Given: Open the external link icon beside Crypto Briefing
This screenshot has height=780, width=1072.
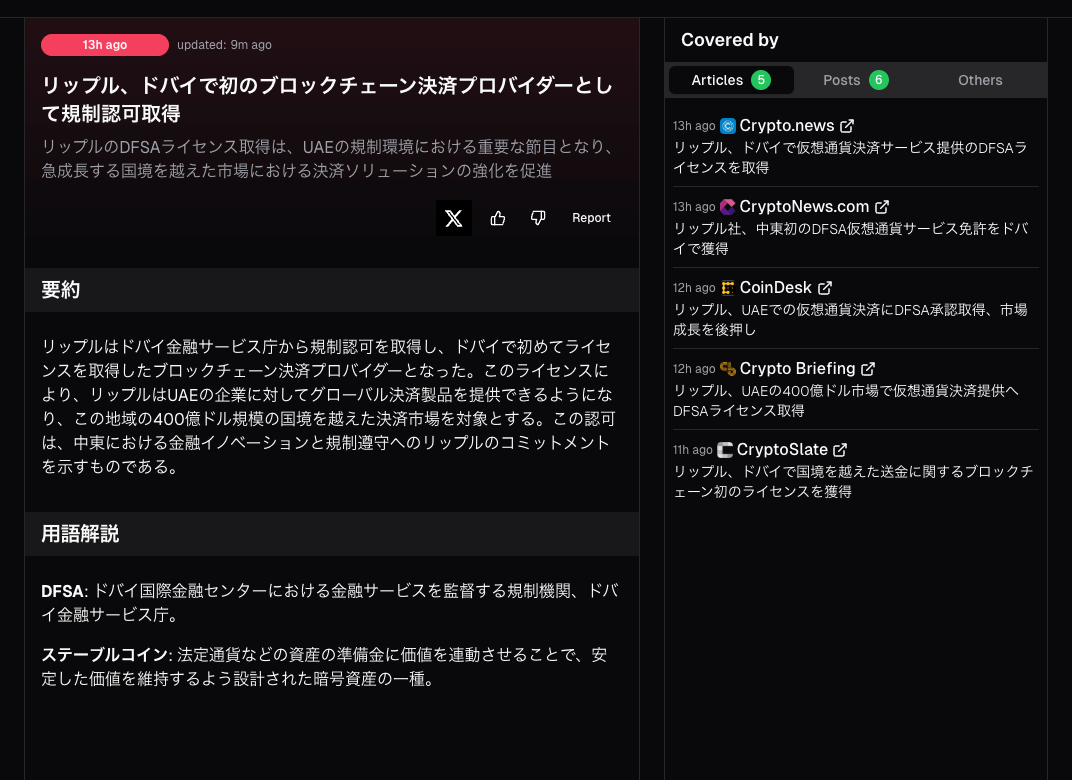Looking at the screenshot, I should pos(867,368).
